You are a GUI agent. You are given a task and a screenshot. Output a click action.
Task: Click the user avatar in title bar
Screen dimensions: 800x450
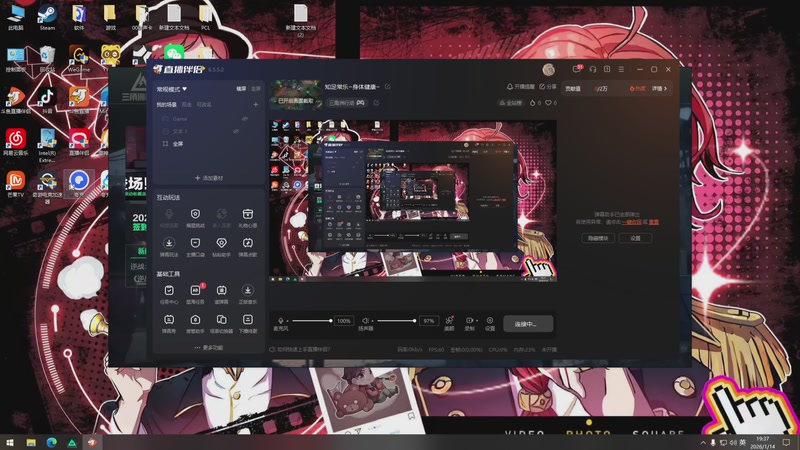[548, 69]
